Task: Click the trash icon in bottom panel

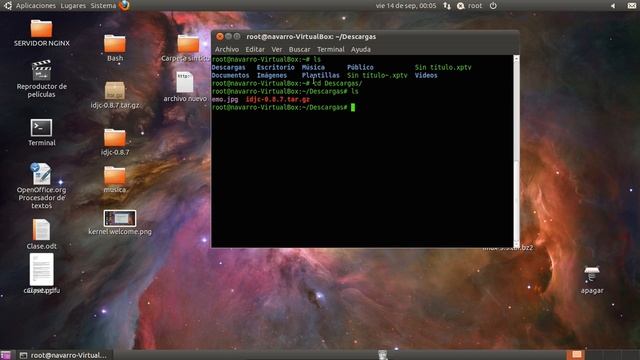Action: coord(382,355)
